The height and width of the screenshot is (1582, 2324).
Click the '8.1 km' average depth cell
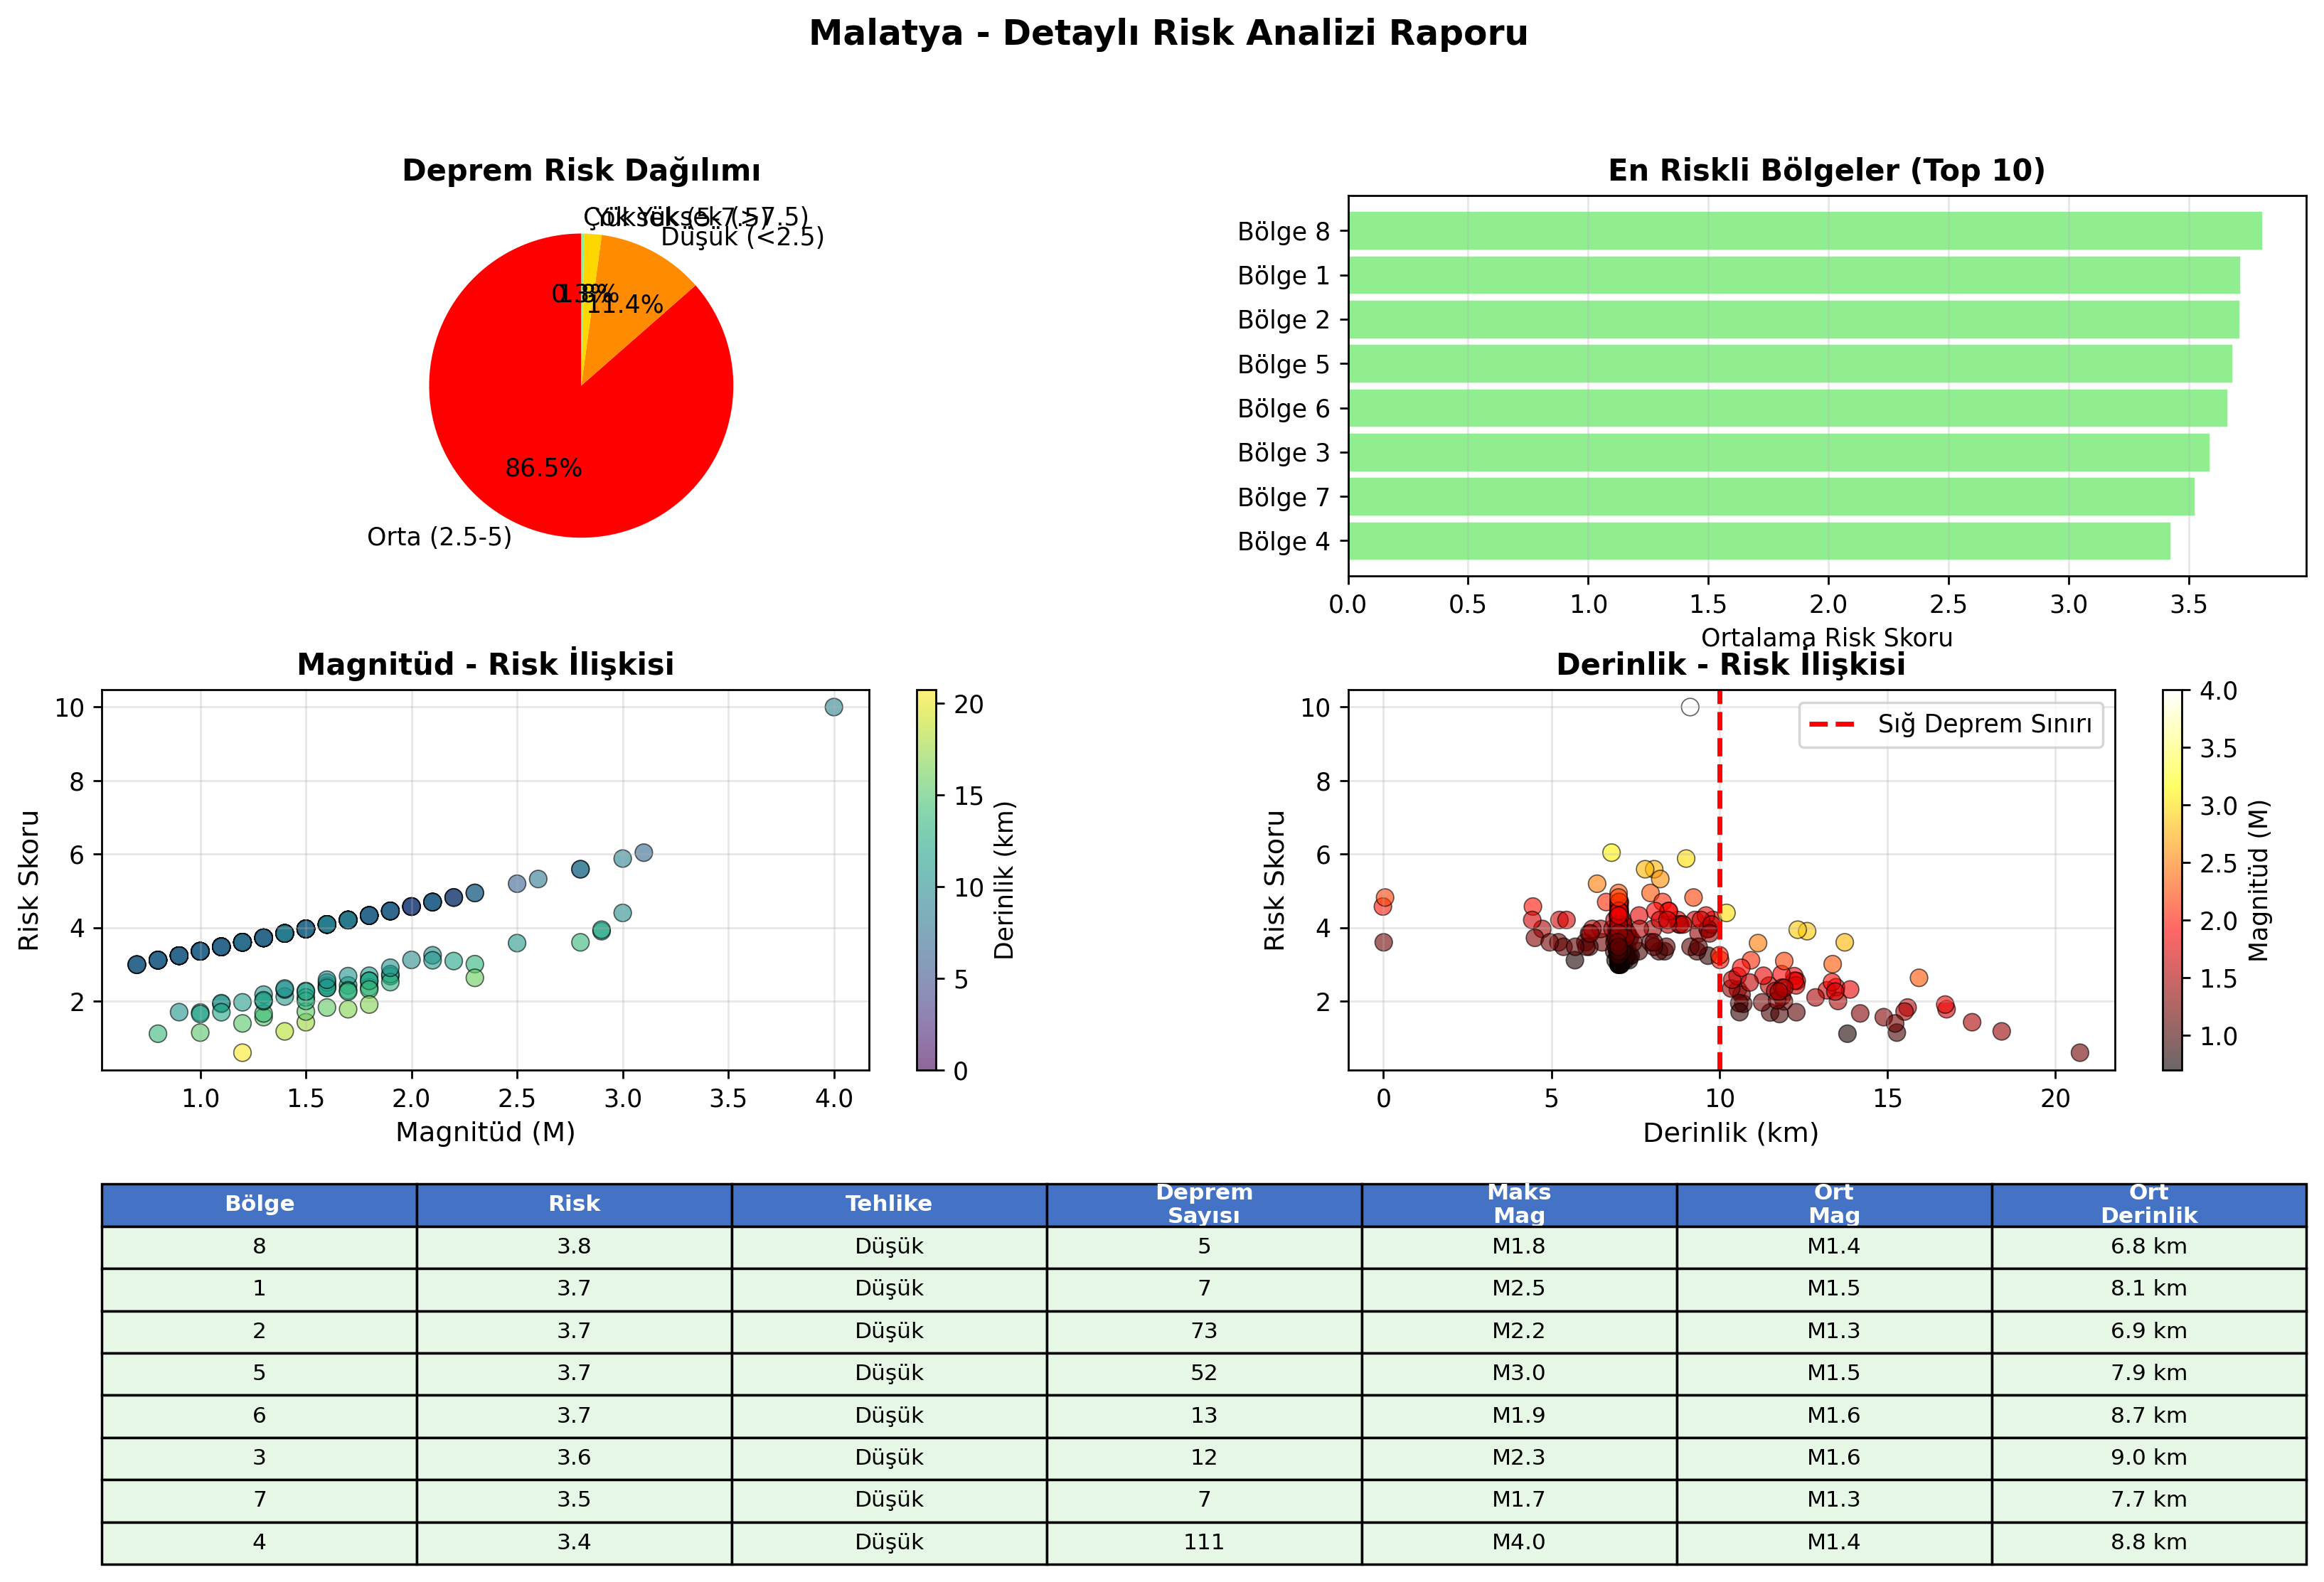tap(2149, 1289)
